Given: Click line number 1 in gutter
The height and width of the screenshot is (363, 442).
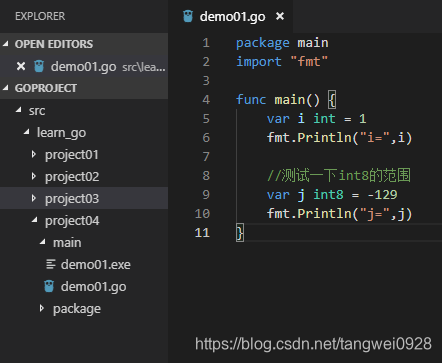Looking at the screenshot, I should tap(206, 43).
